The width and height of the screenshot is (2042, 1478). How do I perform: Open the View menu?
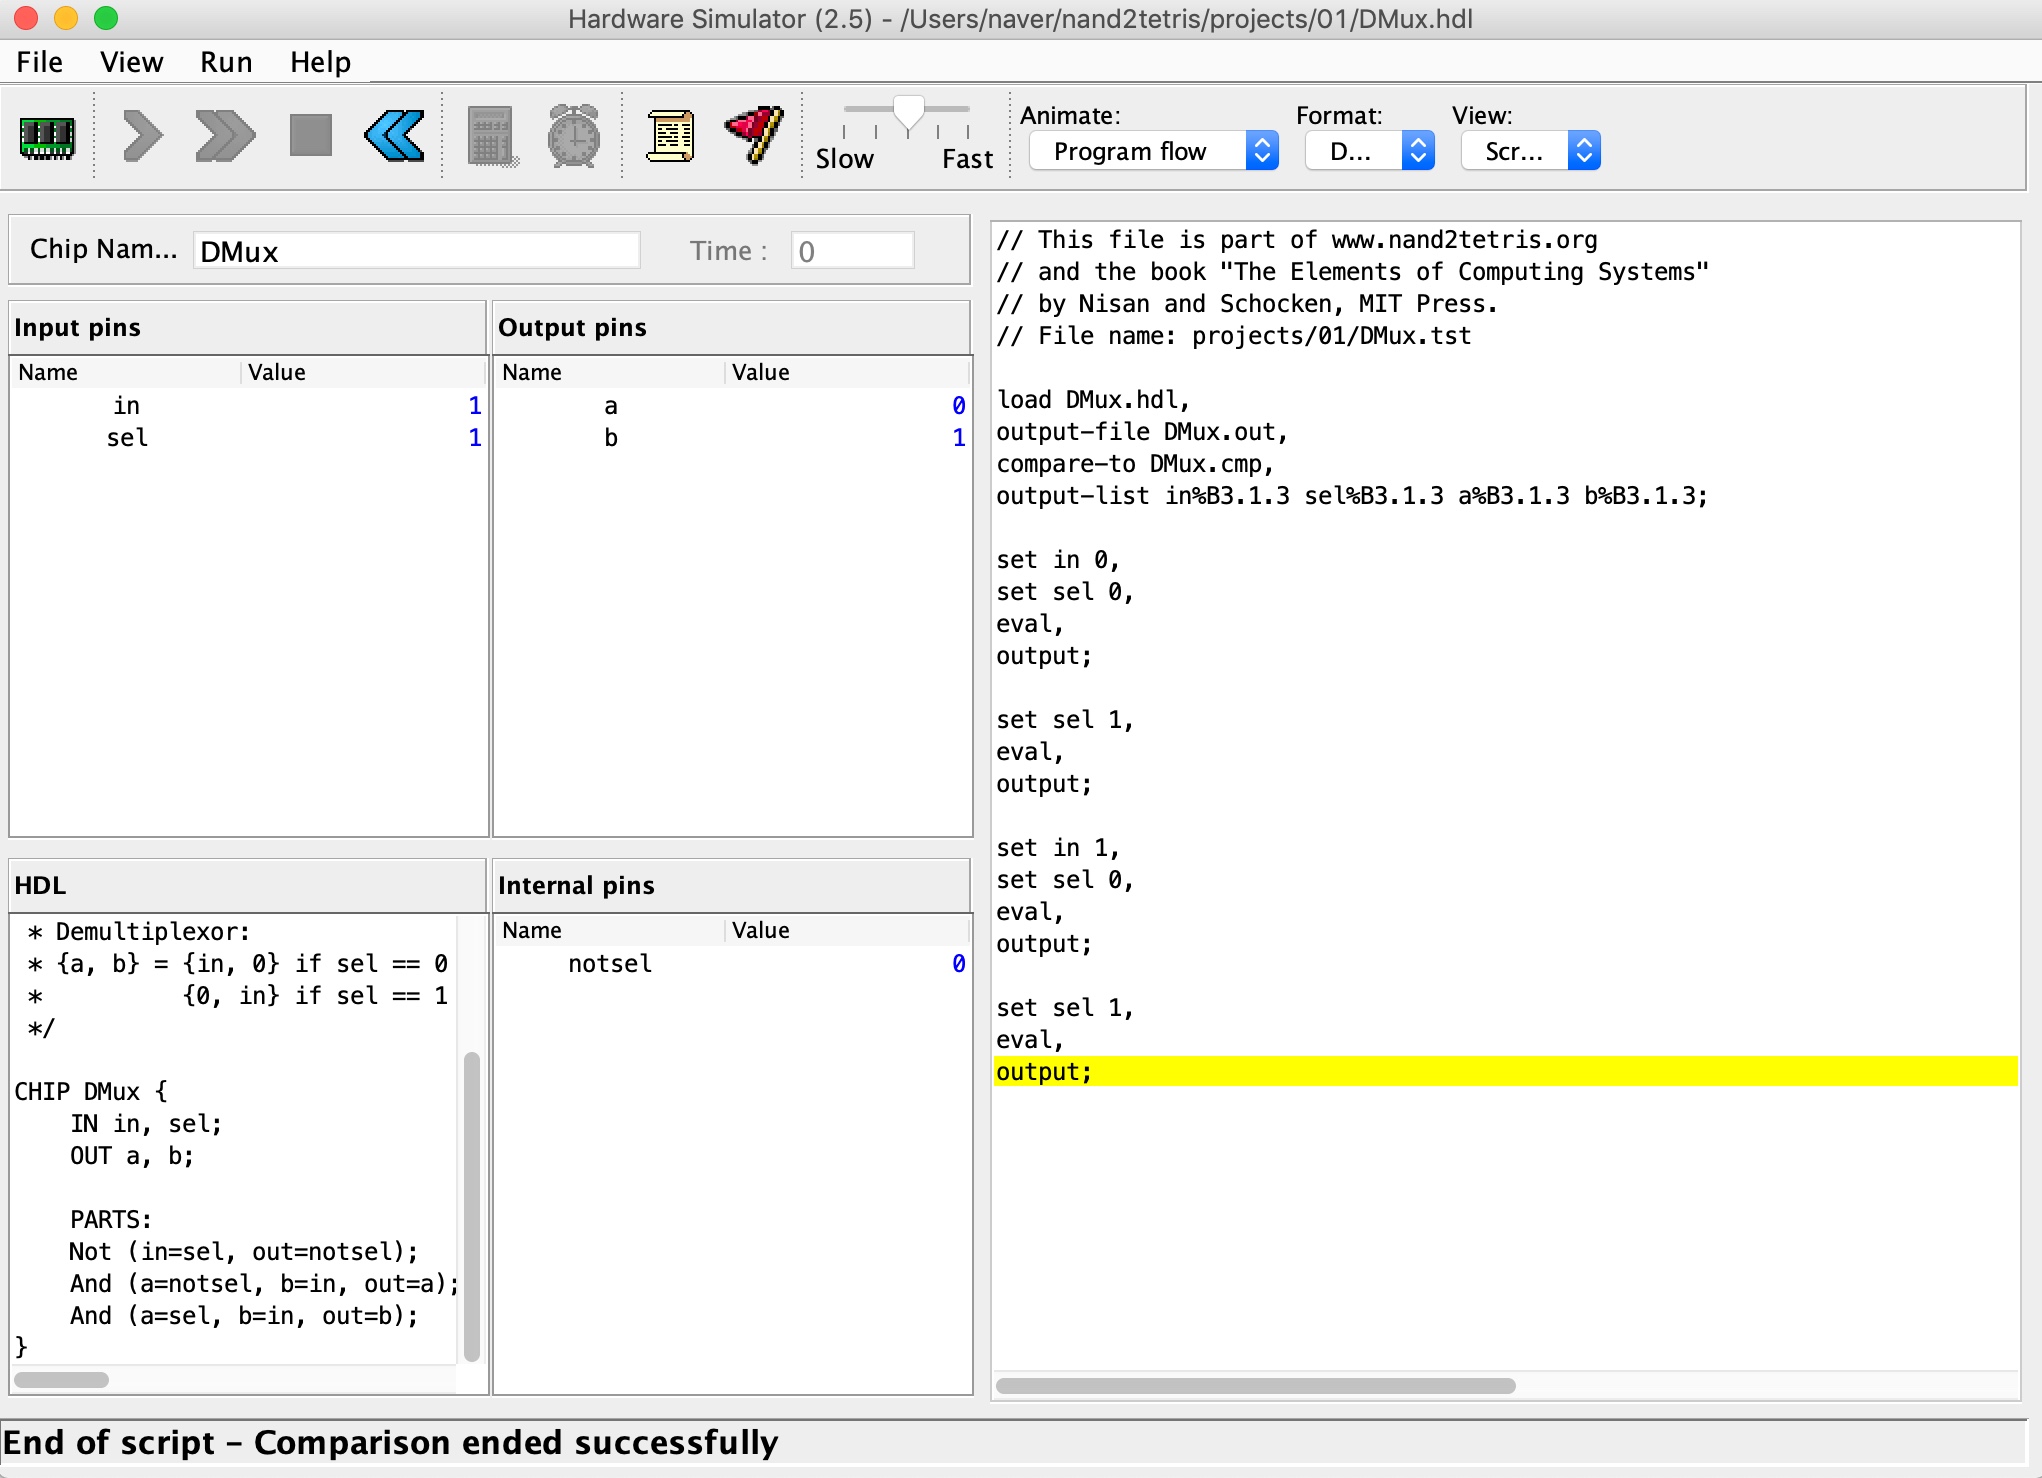(x=131, y=62)
